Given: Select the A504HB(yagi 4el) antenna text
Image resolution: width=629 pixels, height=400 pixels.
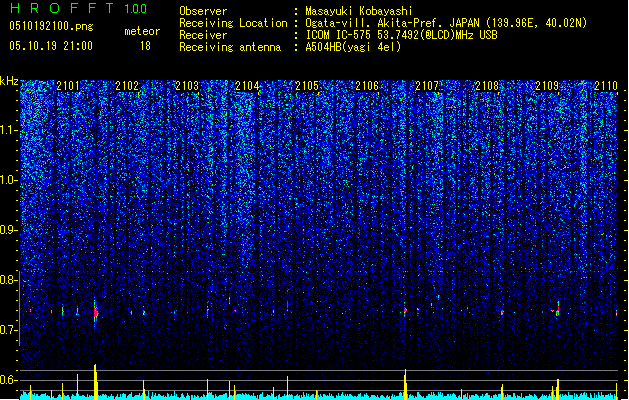Looking at the screenshot, I should [x=353, y=47].
